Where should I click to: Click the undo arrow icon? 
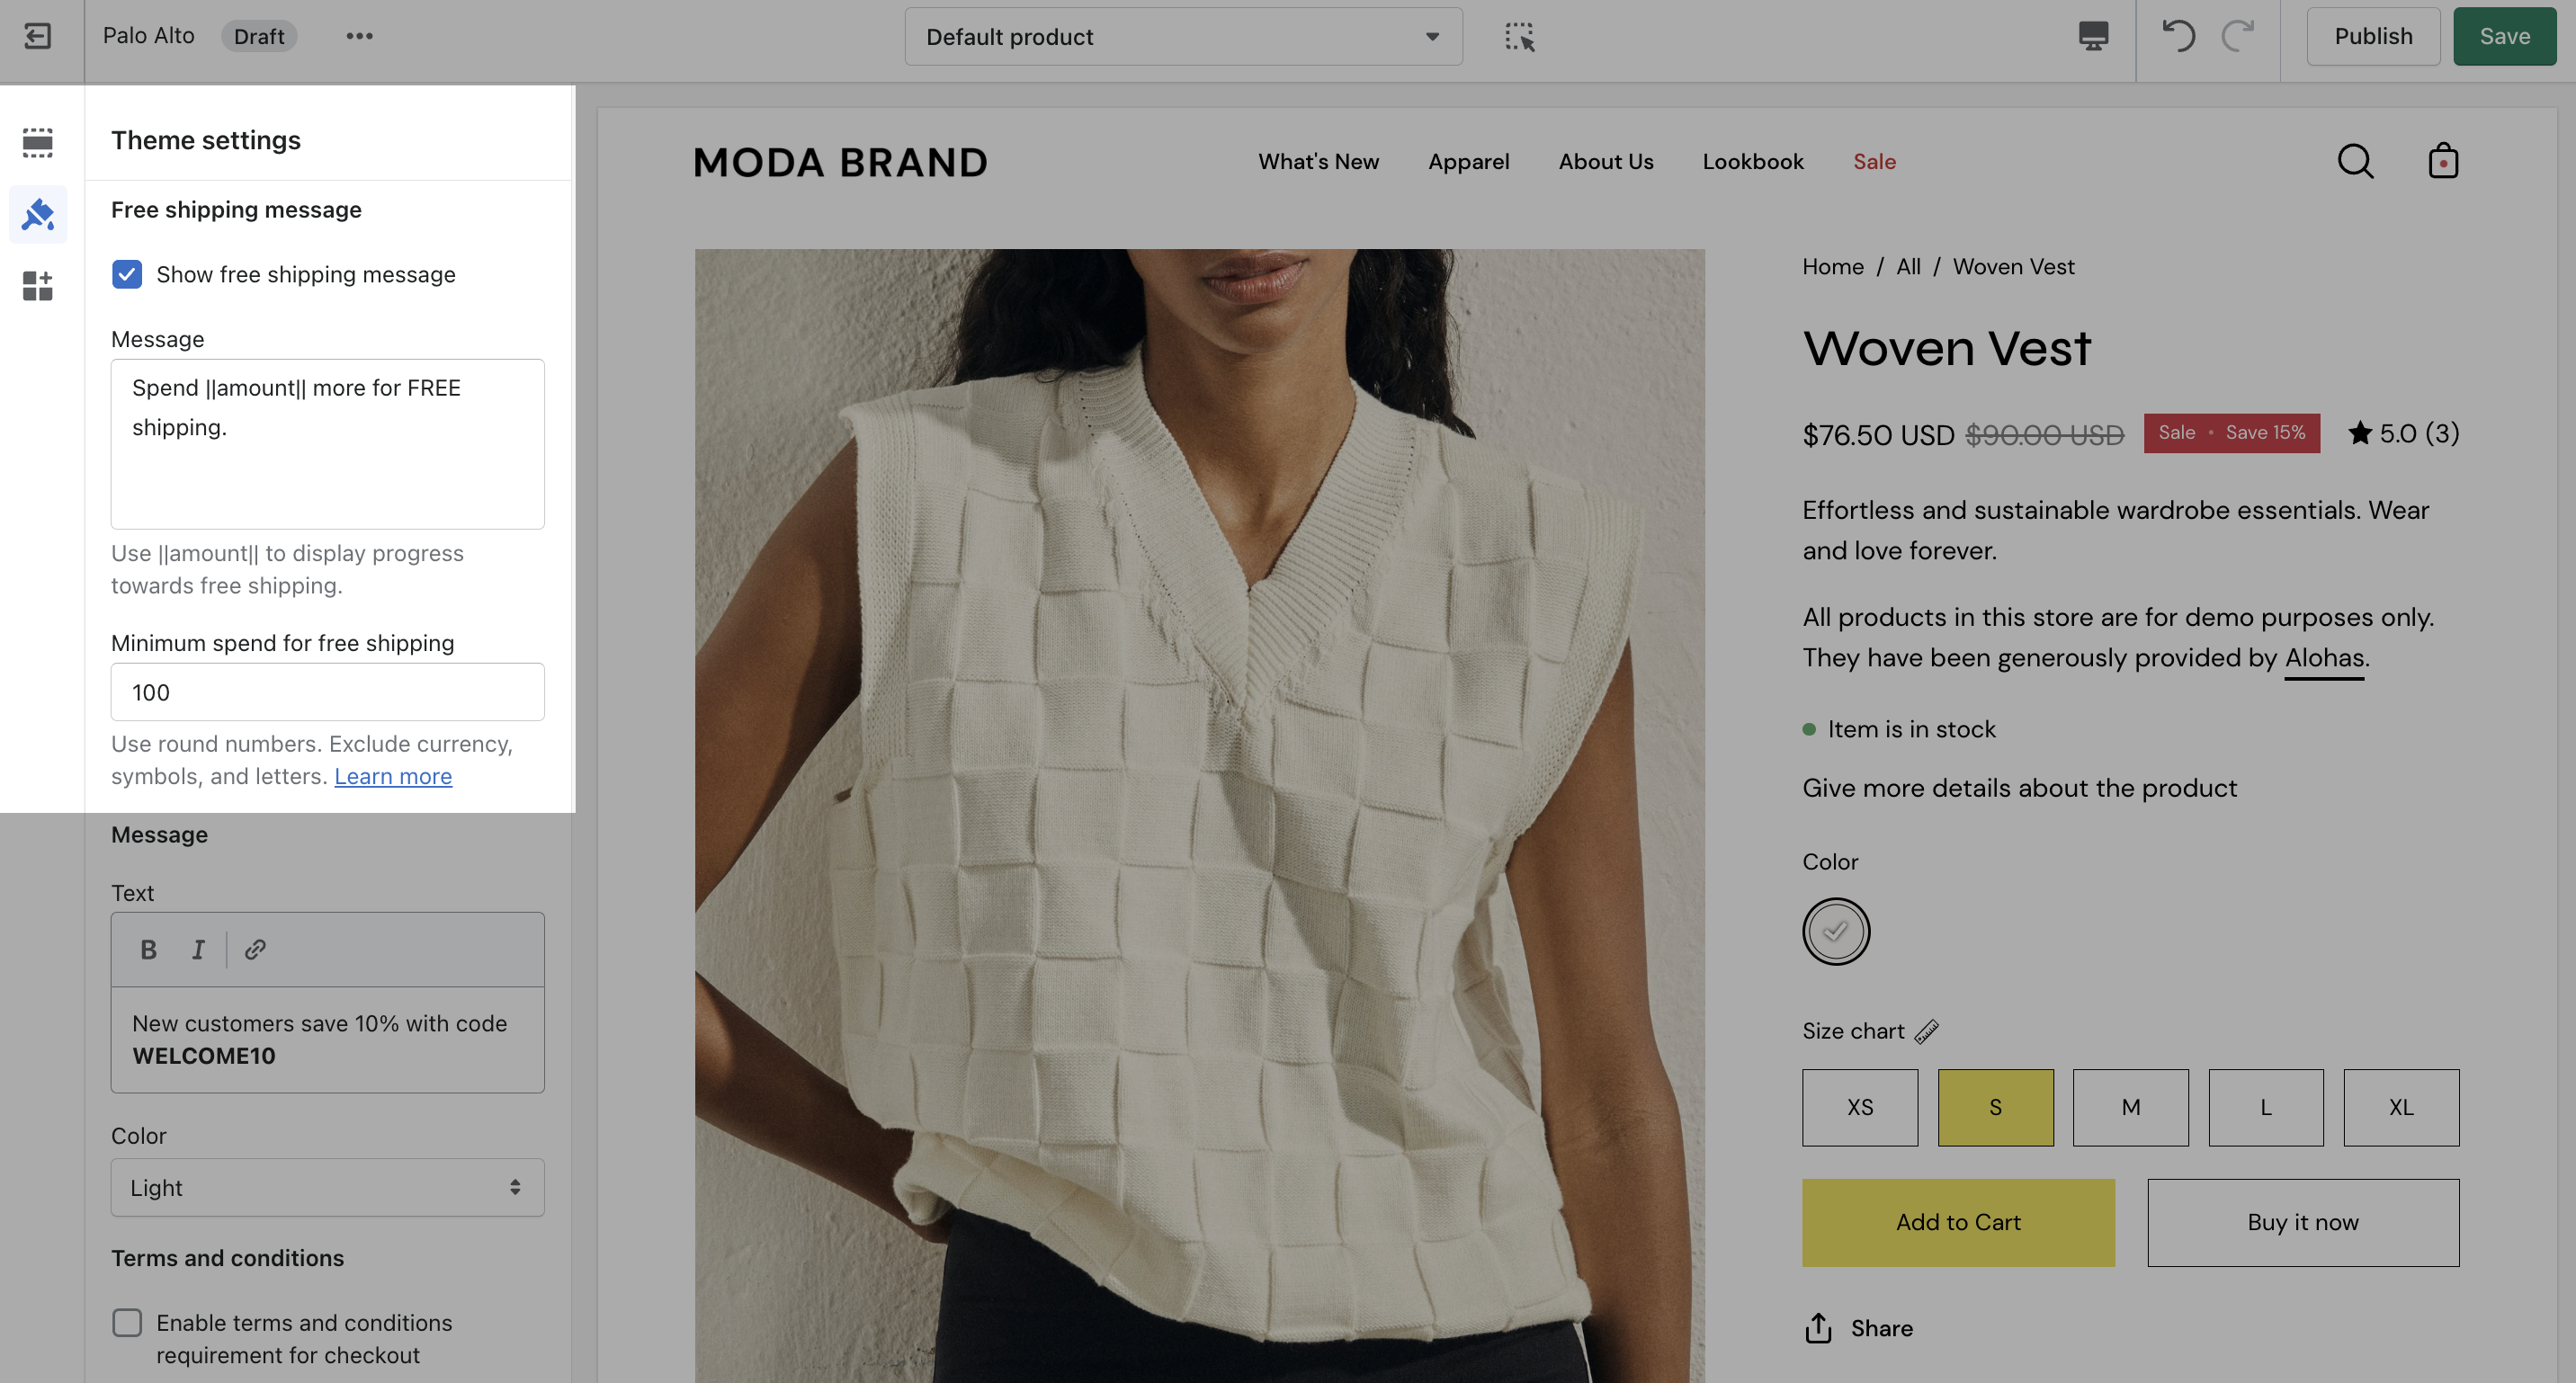click(2178, 36)
